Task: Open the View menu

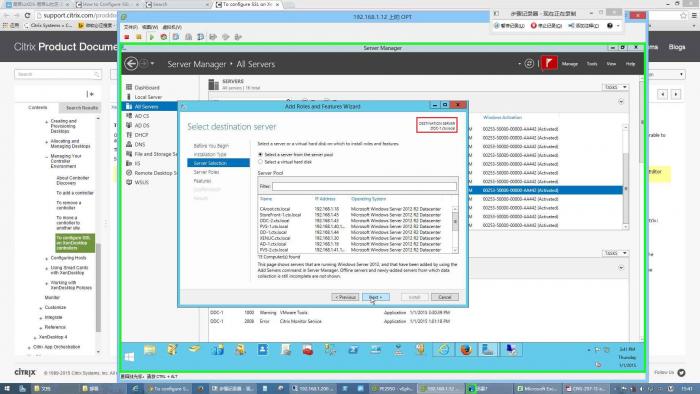Action: [x=611, y=64]
